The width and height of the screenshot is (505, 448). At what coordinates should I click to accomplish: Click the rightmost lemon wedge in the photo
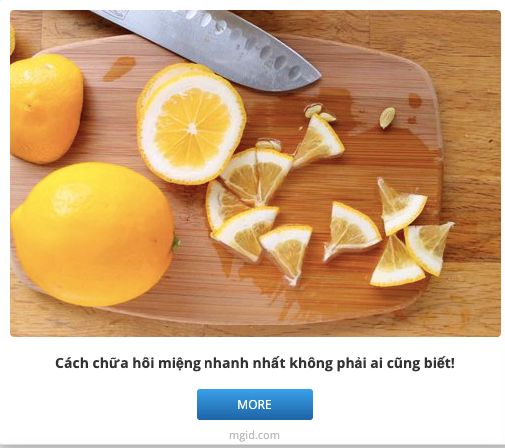tap(428, 248)
